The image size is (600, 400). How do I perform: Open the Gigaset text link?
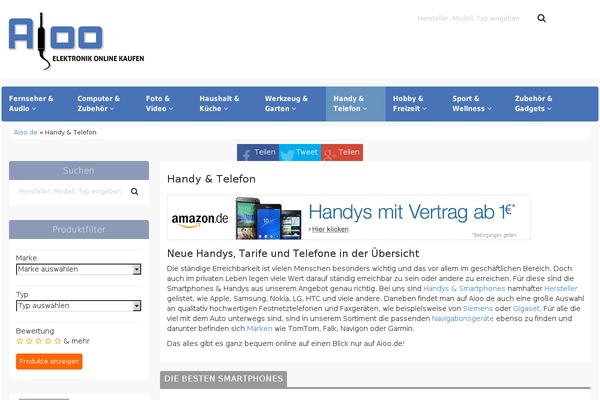526,309
